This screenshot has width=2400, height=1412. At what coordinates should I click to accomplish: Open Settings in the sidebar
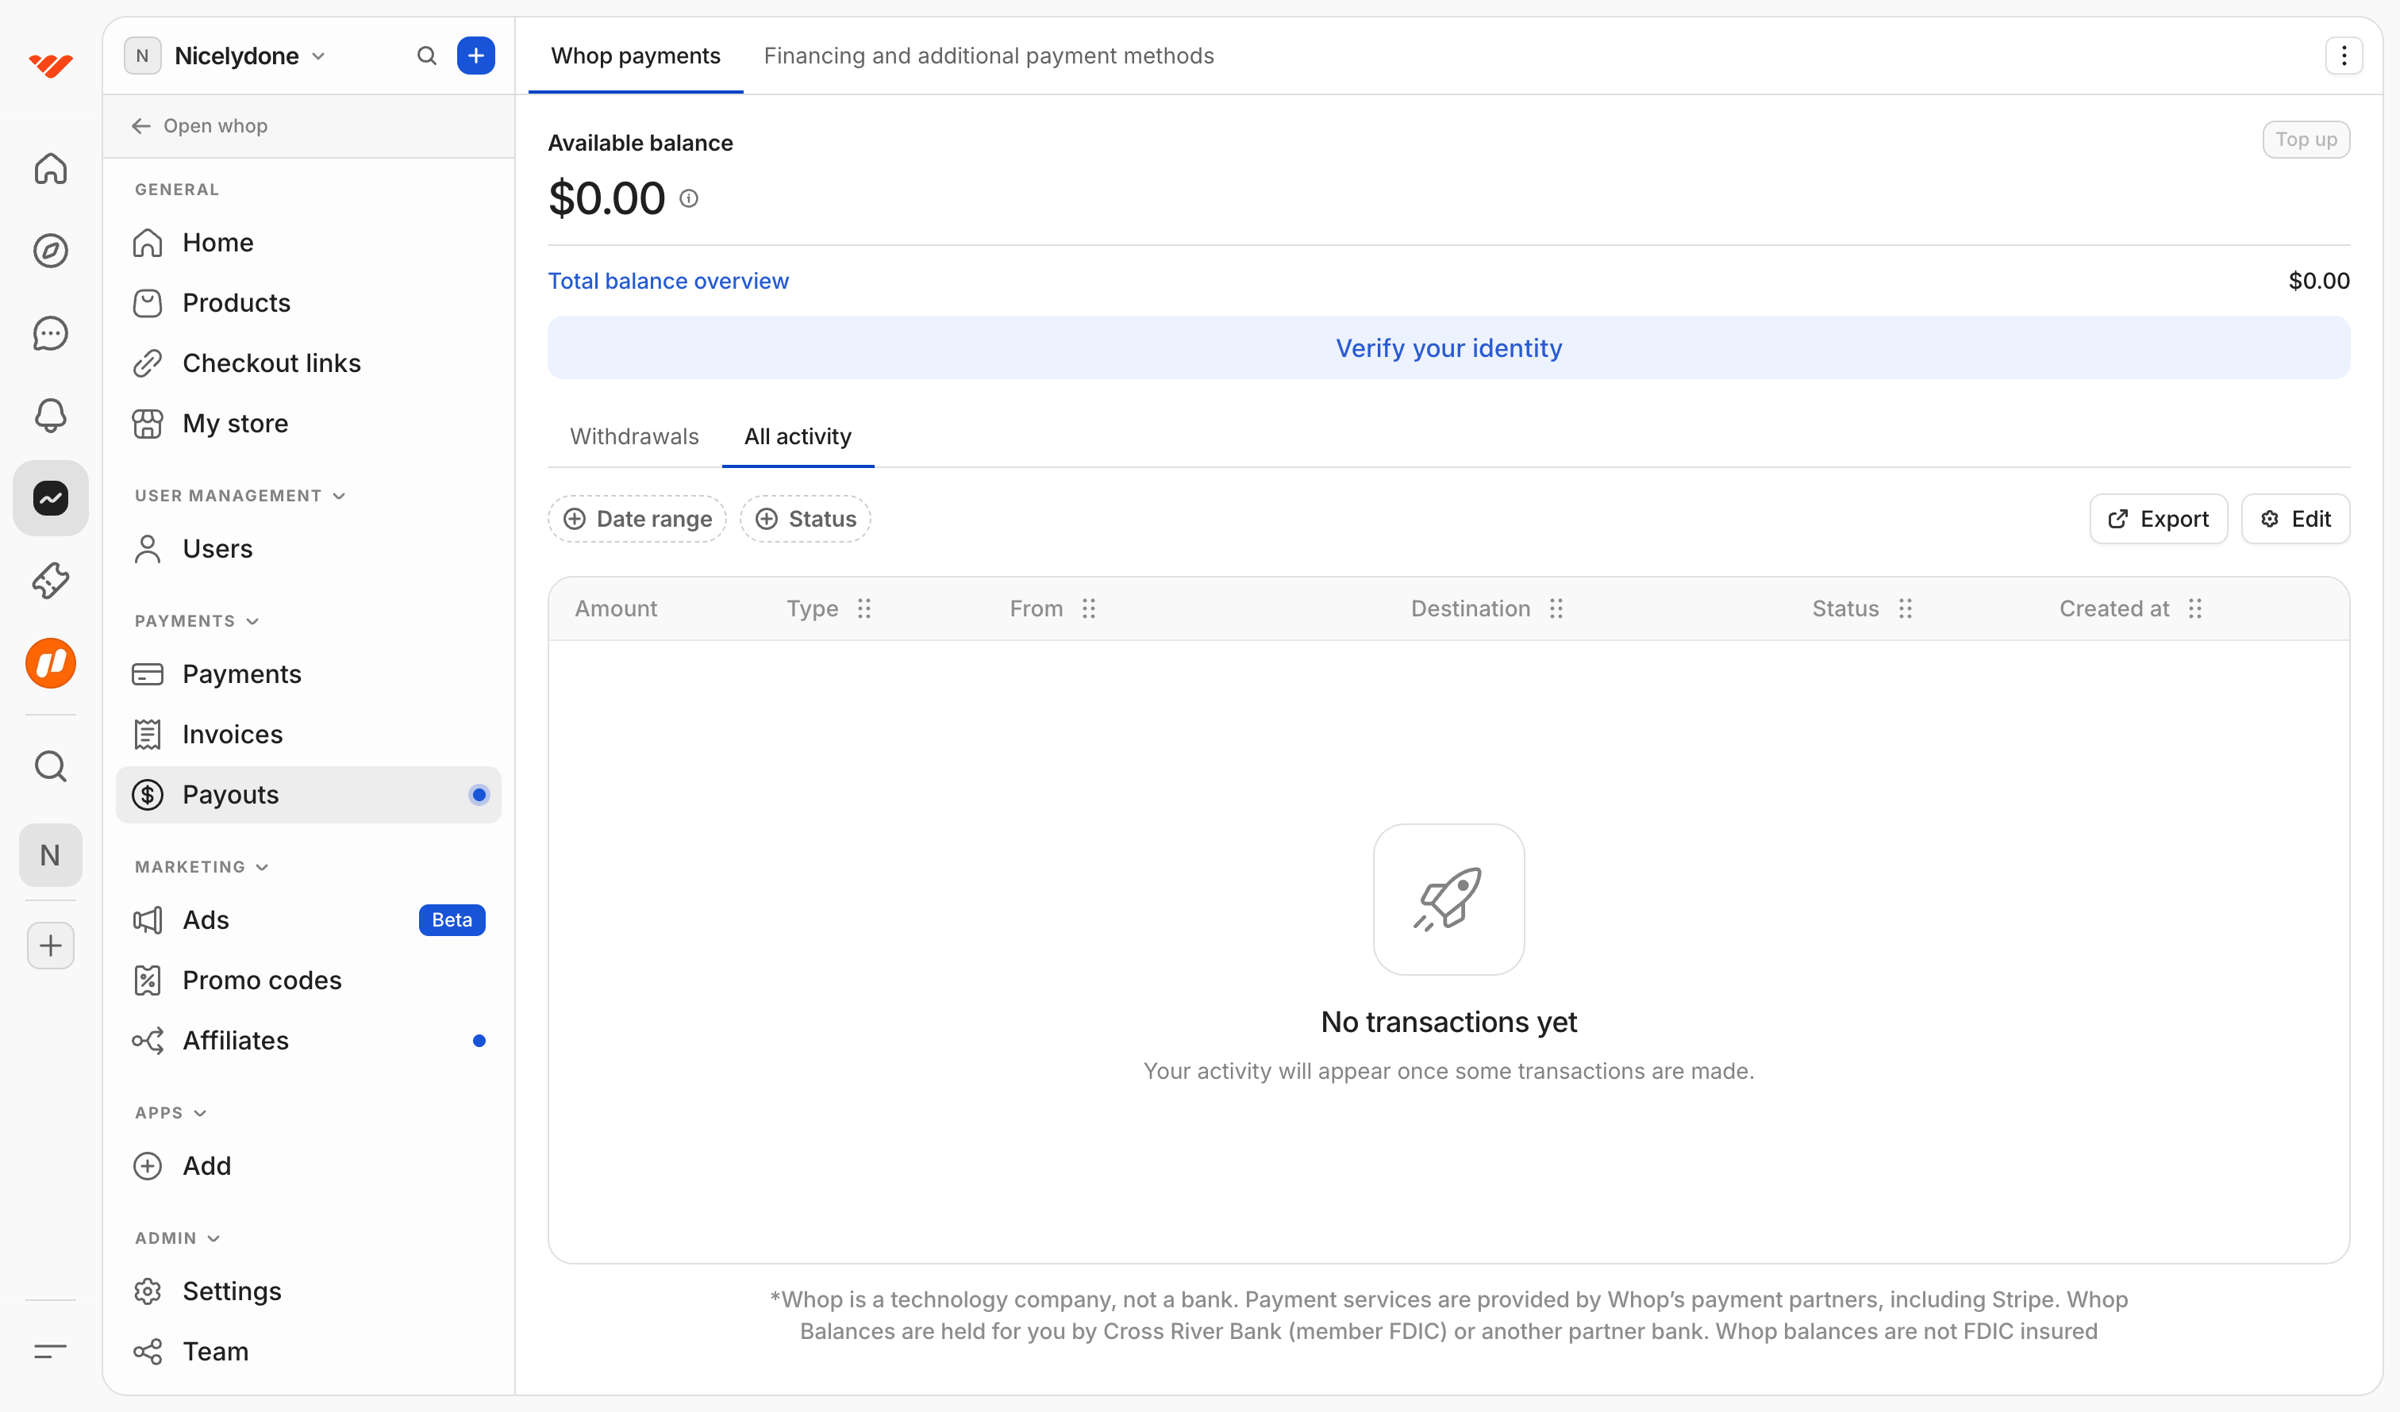[x=308, y=1291]
